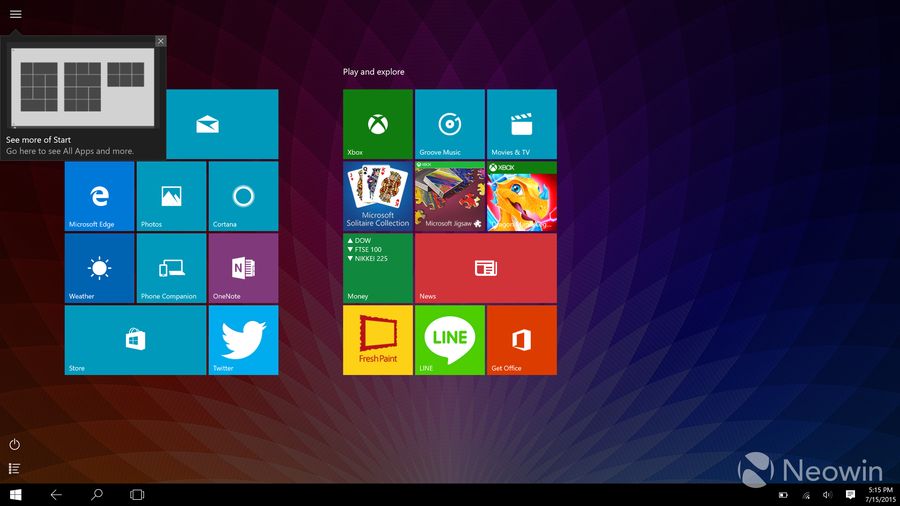Click the See more of Start text
The height and width of the screenshot is (506, 900).
38,139
